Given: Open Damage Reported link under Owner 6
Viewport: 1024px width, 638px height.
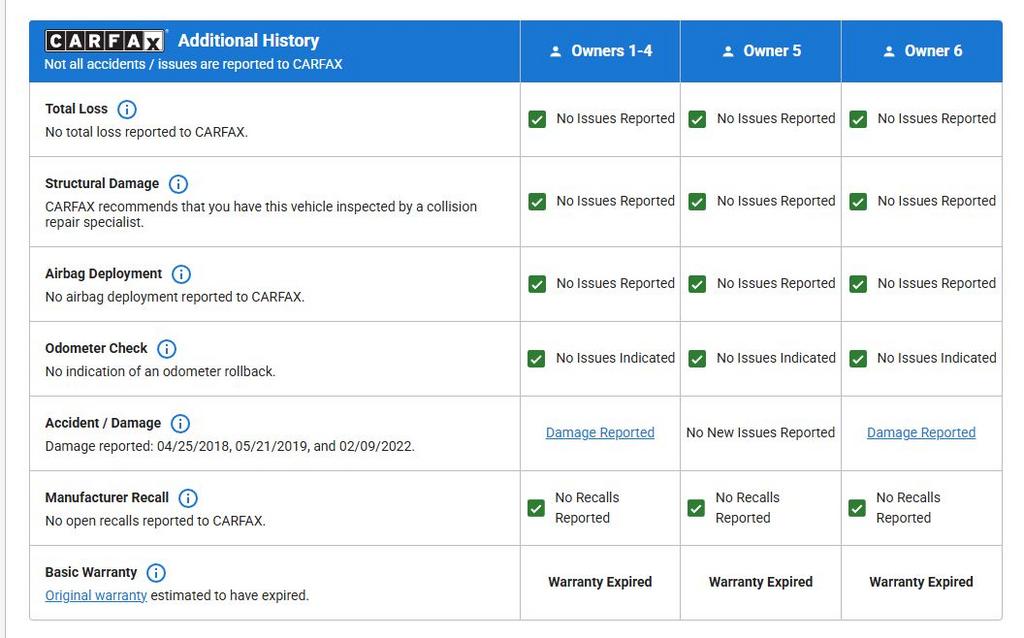Looking at the screenshot, I should pos(921,432).
